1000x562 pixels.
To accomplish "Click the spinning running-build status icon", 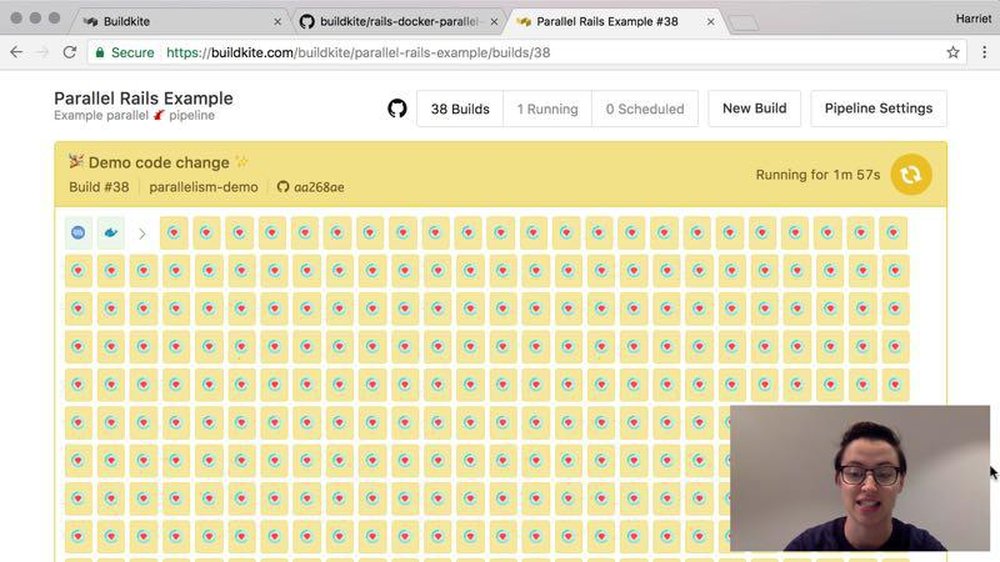I will 911,174.
